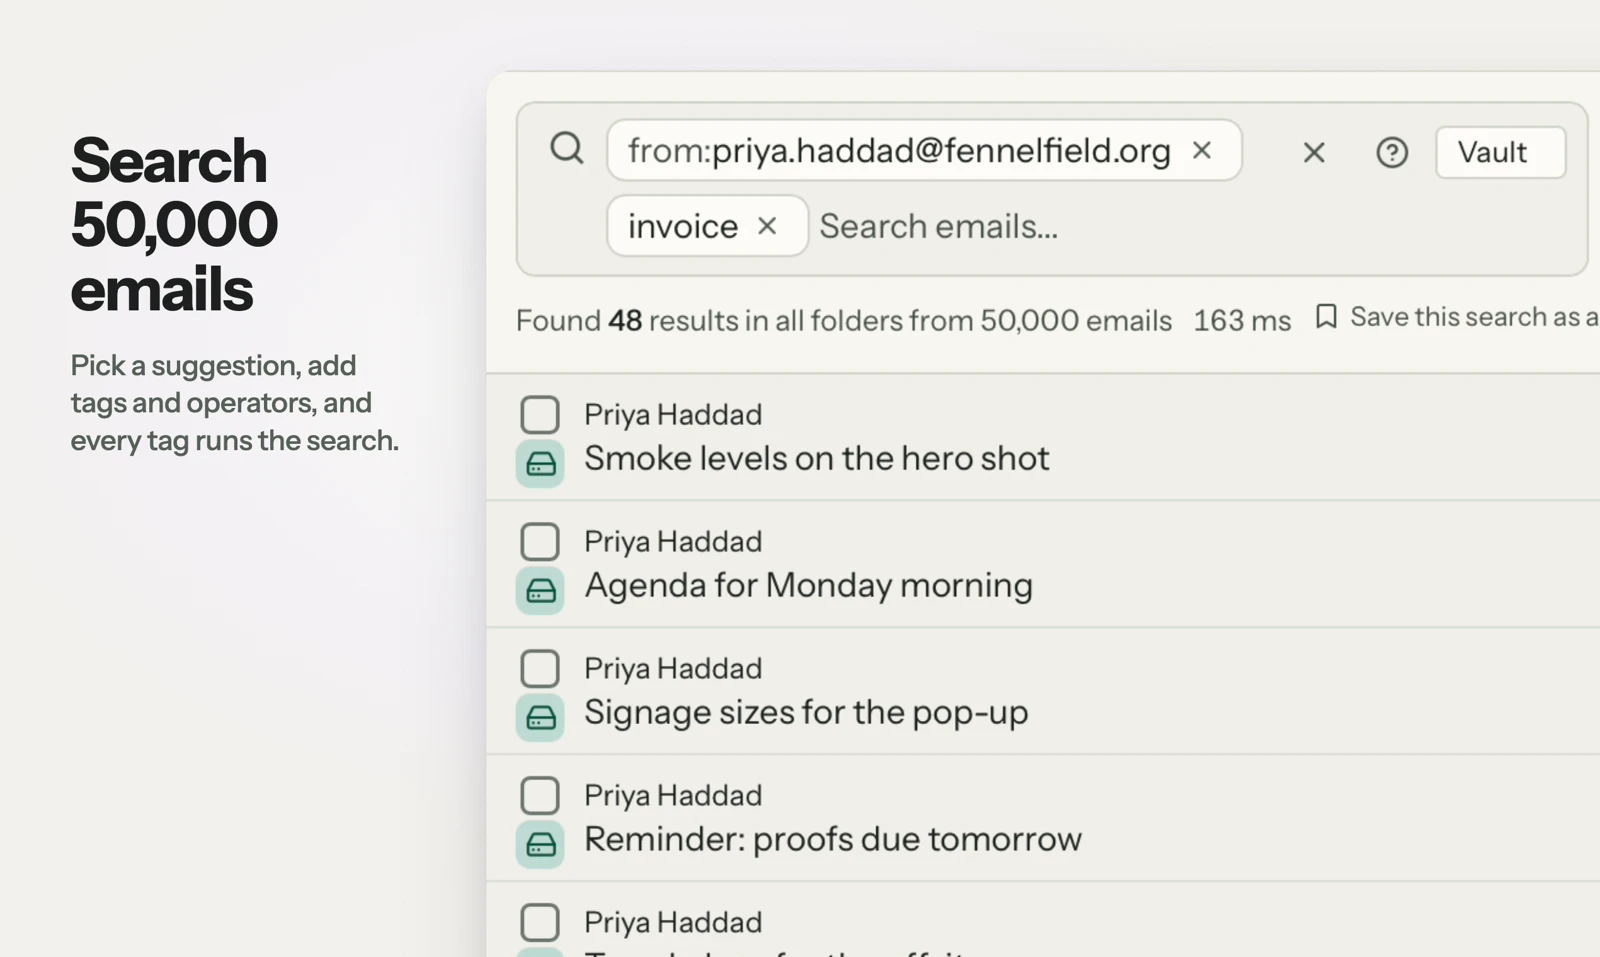Tick the checkbox in the last partially visible email row
Image resolution: width=1600 pixels, height=957 pixels.
540,922
